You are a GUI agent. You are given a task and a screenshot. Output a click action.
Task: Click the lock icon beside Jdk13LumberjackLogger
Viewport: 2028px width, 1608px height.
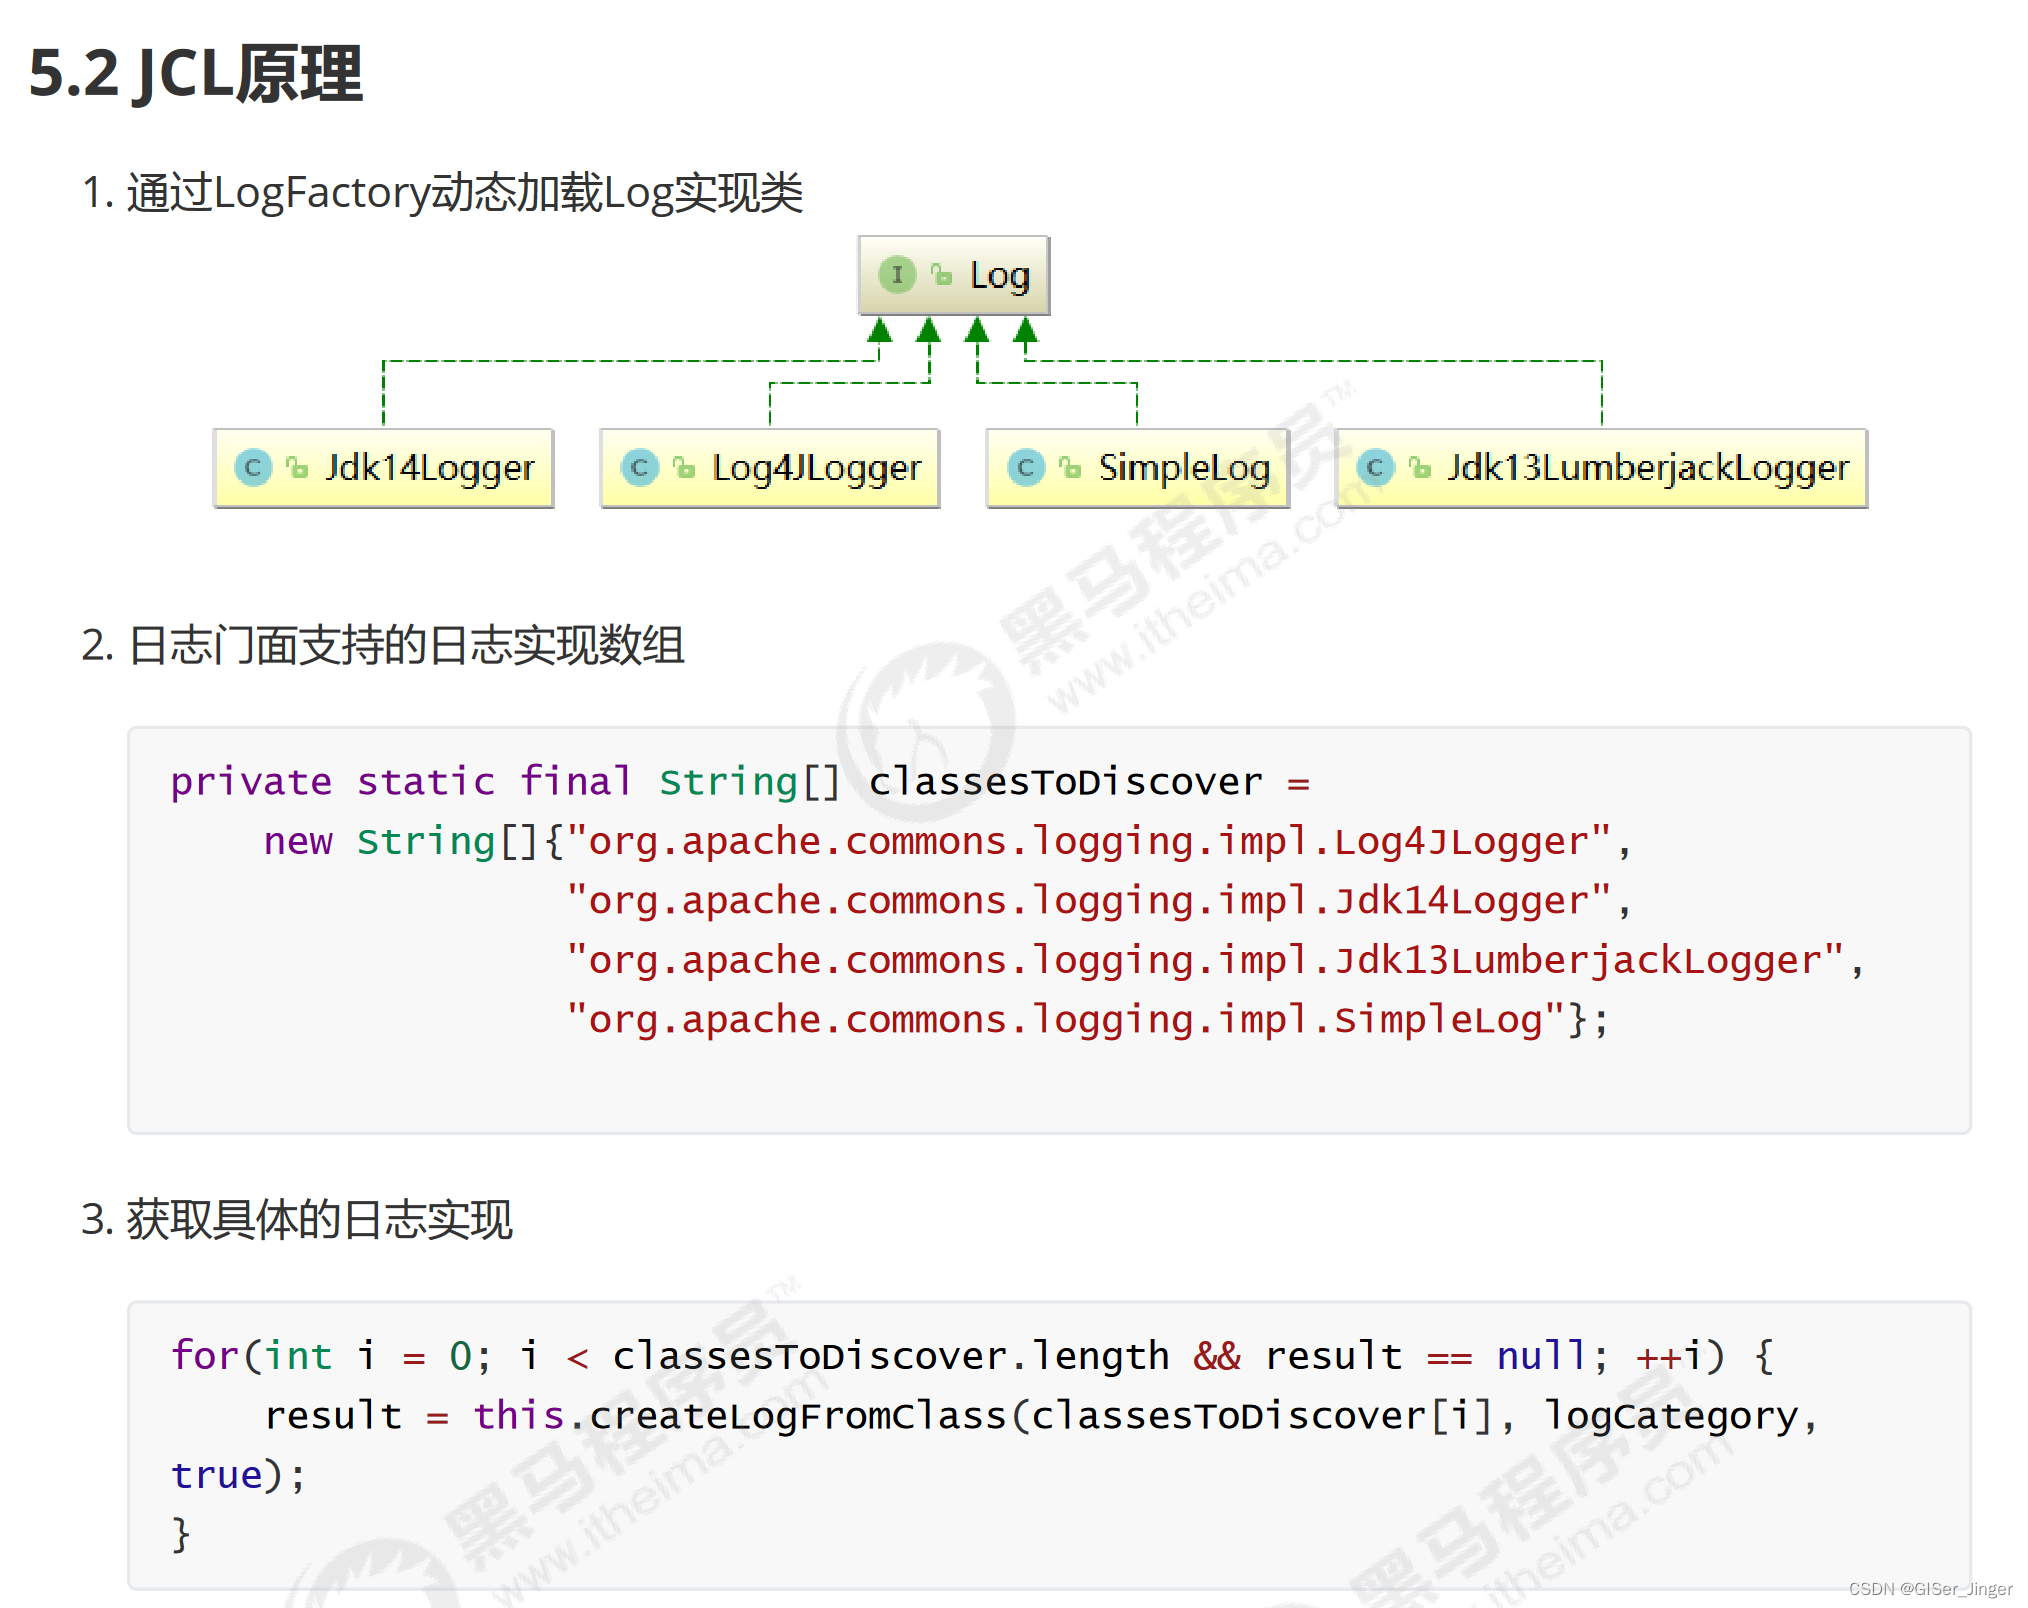[x=1420, y=466]
